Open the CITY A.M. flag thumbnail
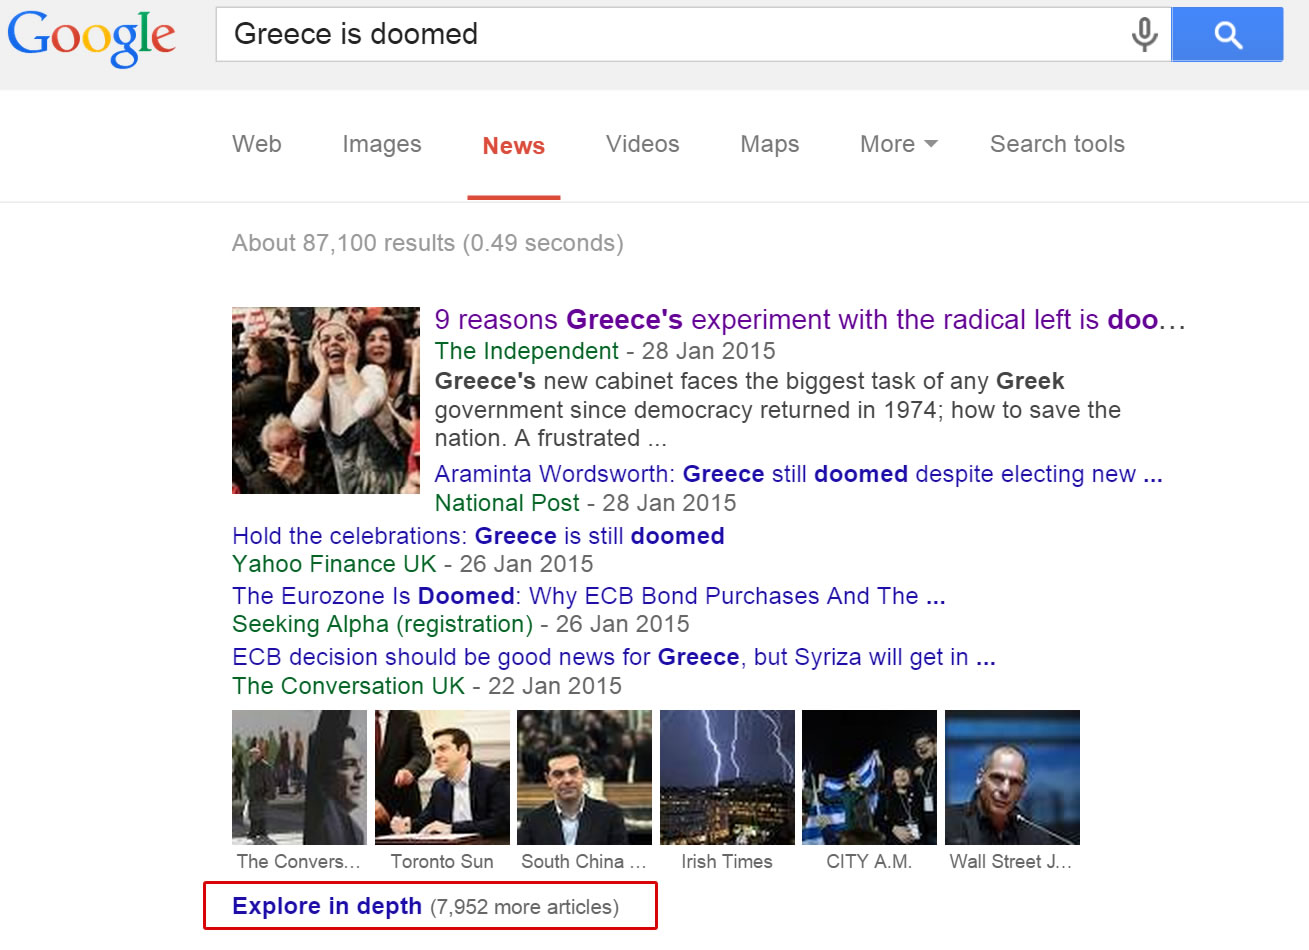The image size is (1309, 950). [869, 777]
